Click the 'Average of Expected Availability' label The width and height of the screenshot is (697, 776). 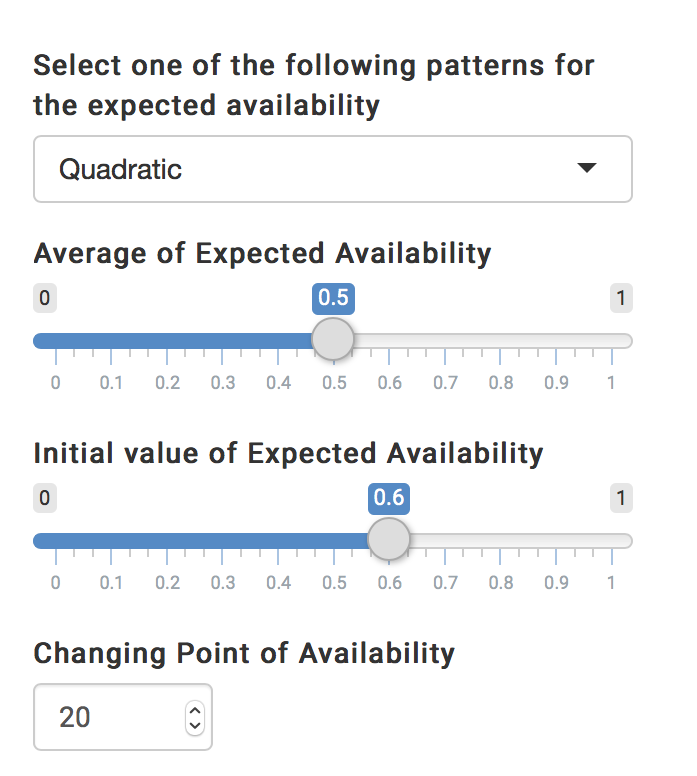(262, 254)
